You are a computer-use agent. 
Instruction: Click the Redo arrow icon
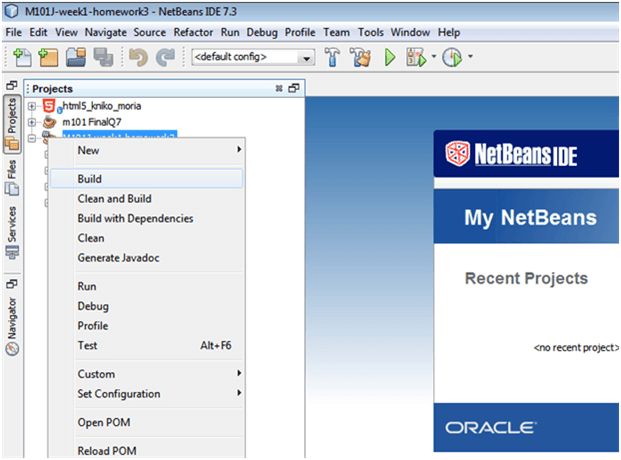[x=166, y=57]
